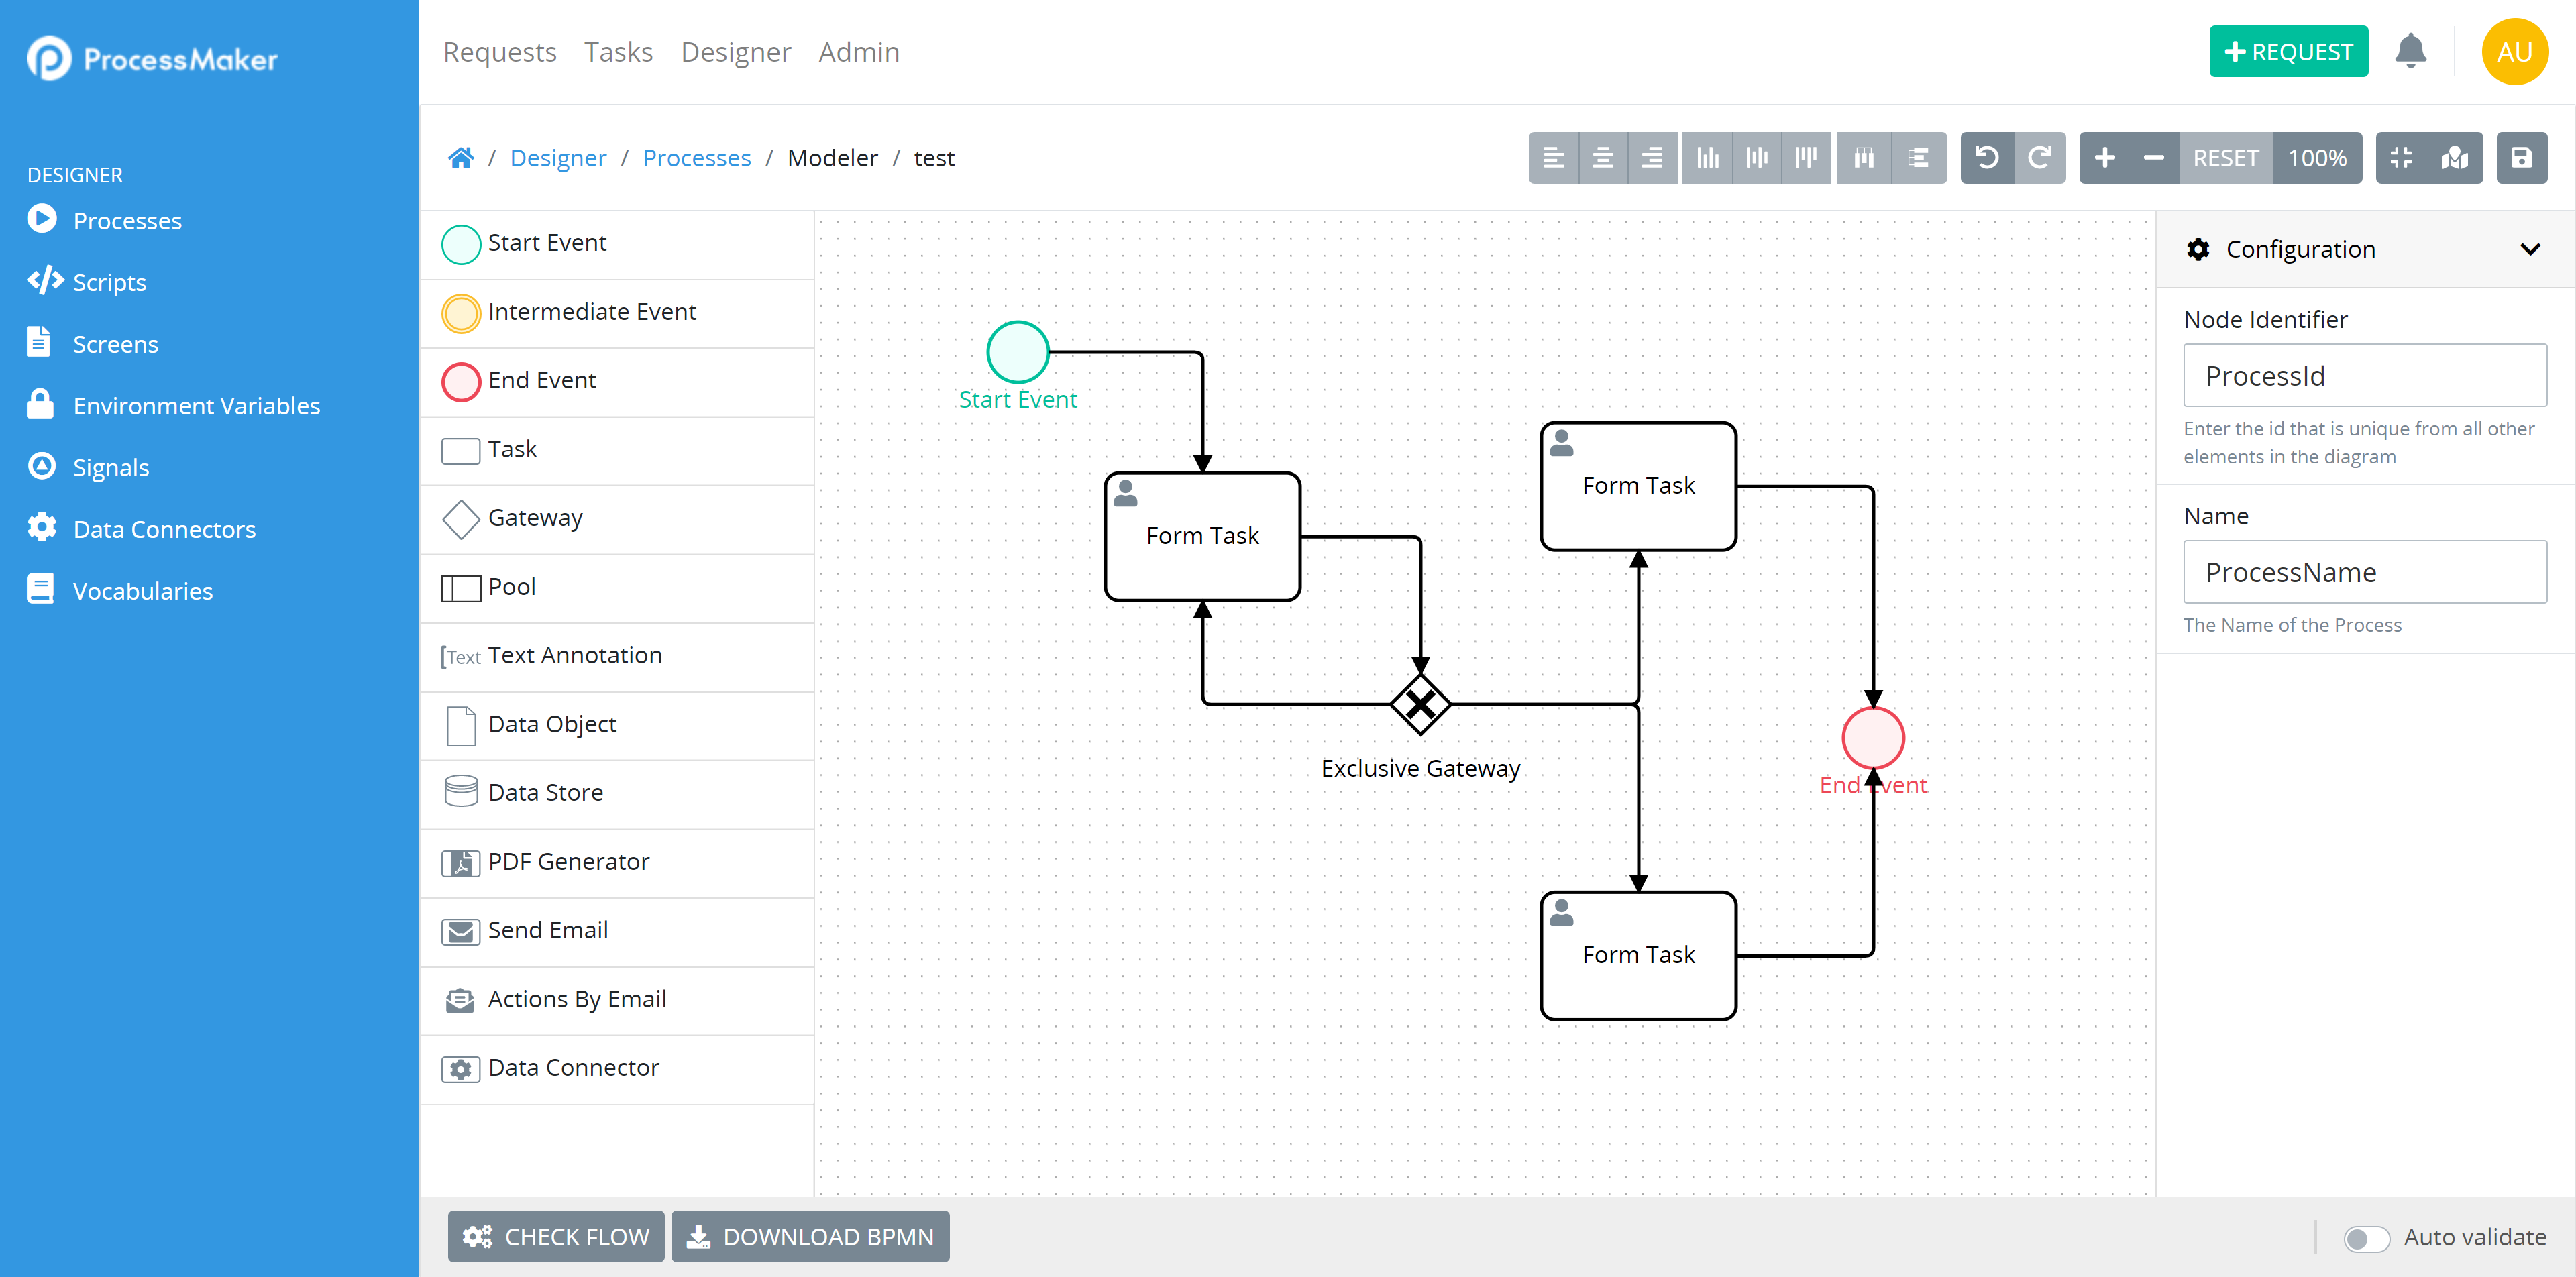Image resolution: width=2576 pixels, height=1277 pixels.
Task: Open the AU user avatar menu
Action: click(2513, 52)
